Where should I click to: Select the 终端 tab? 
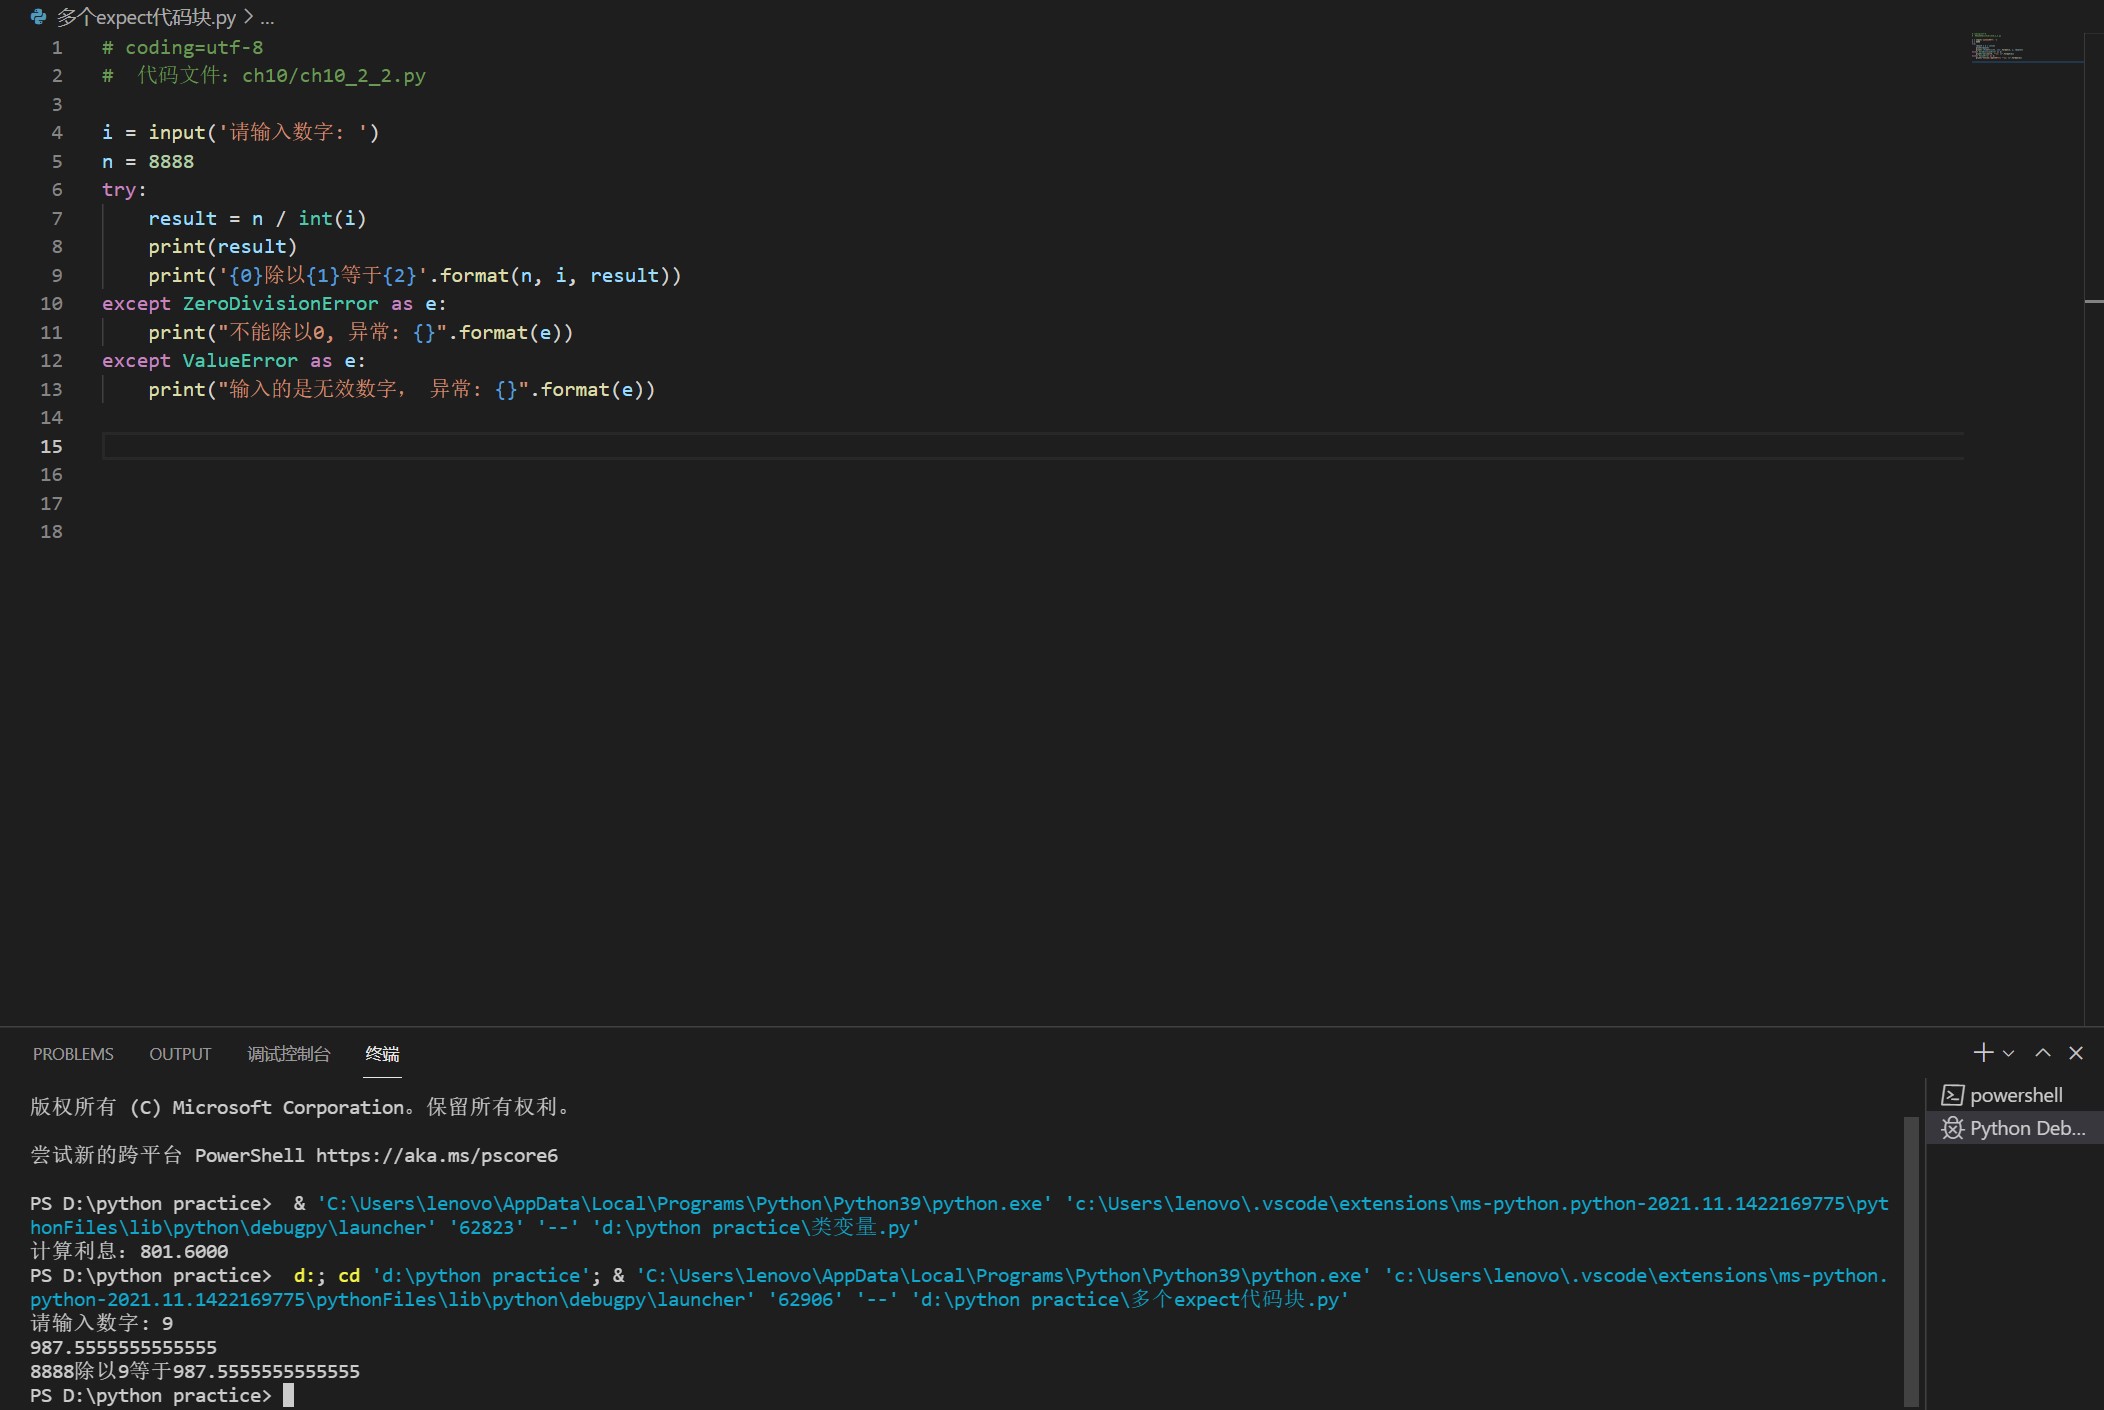382,1054
